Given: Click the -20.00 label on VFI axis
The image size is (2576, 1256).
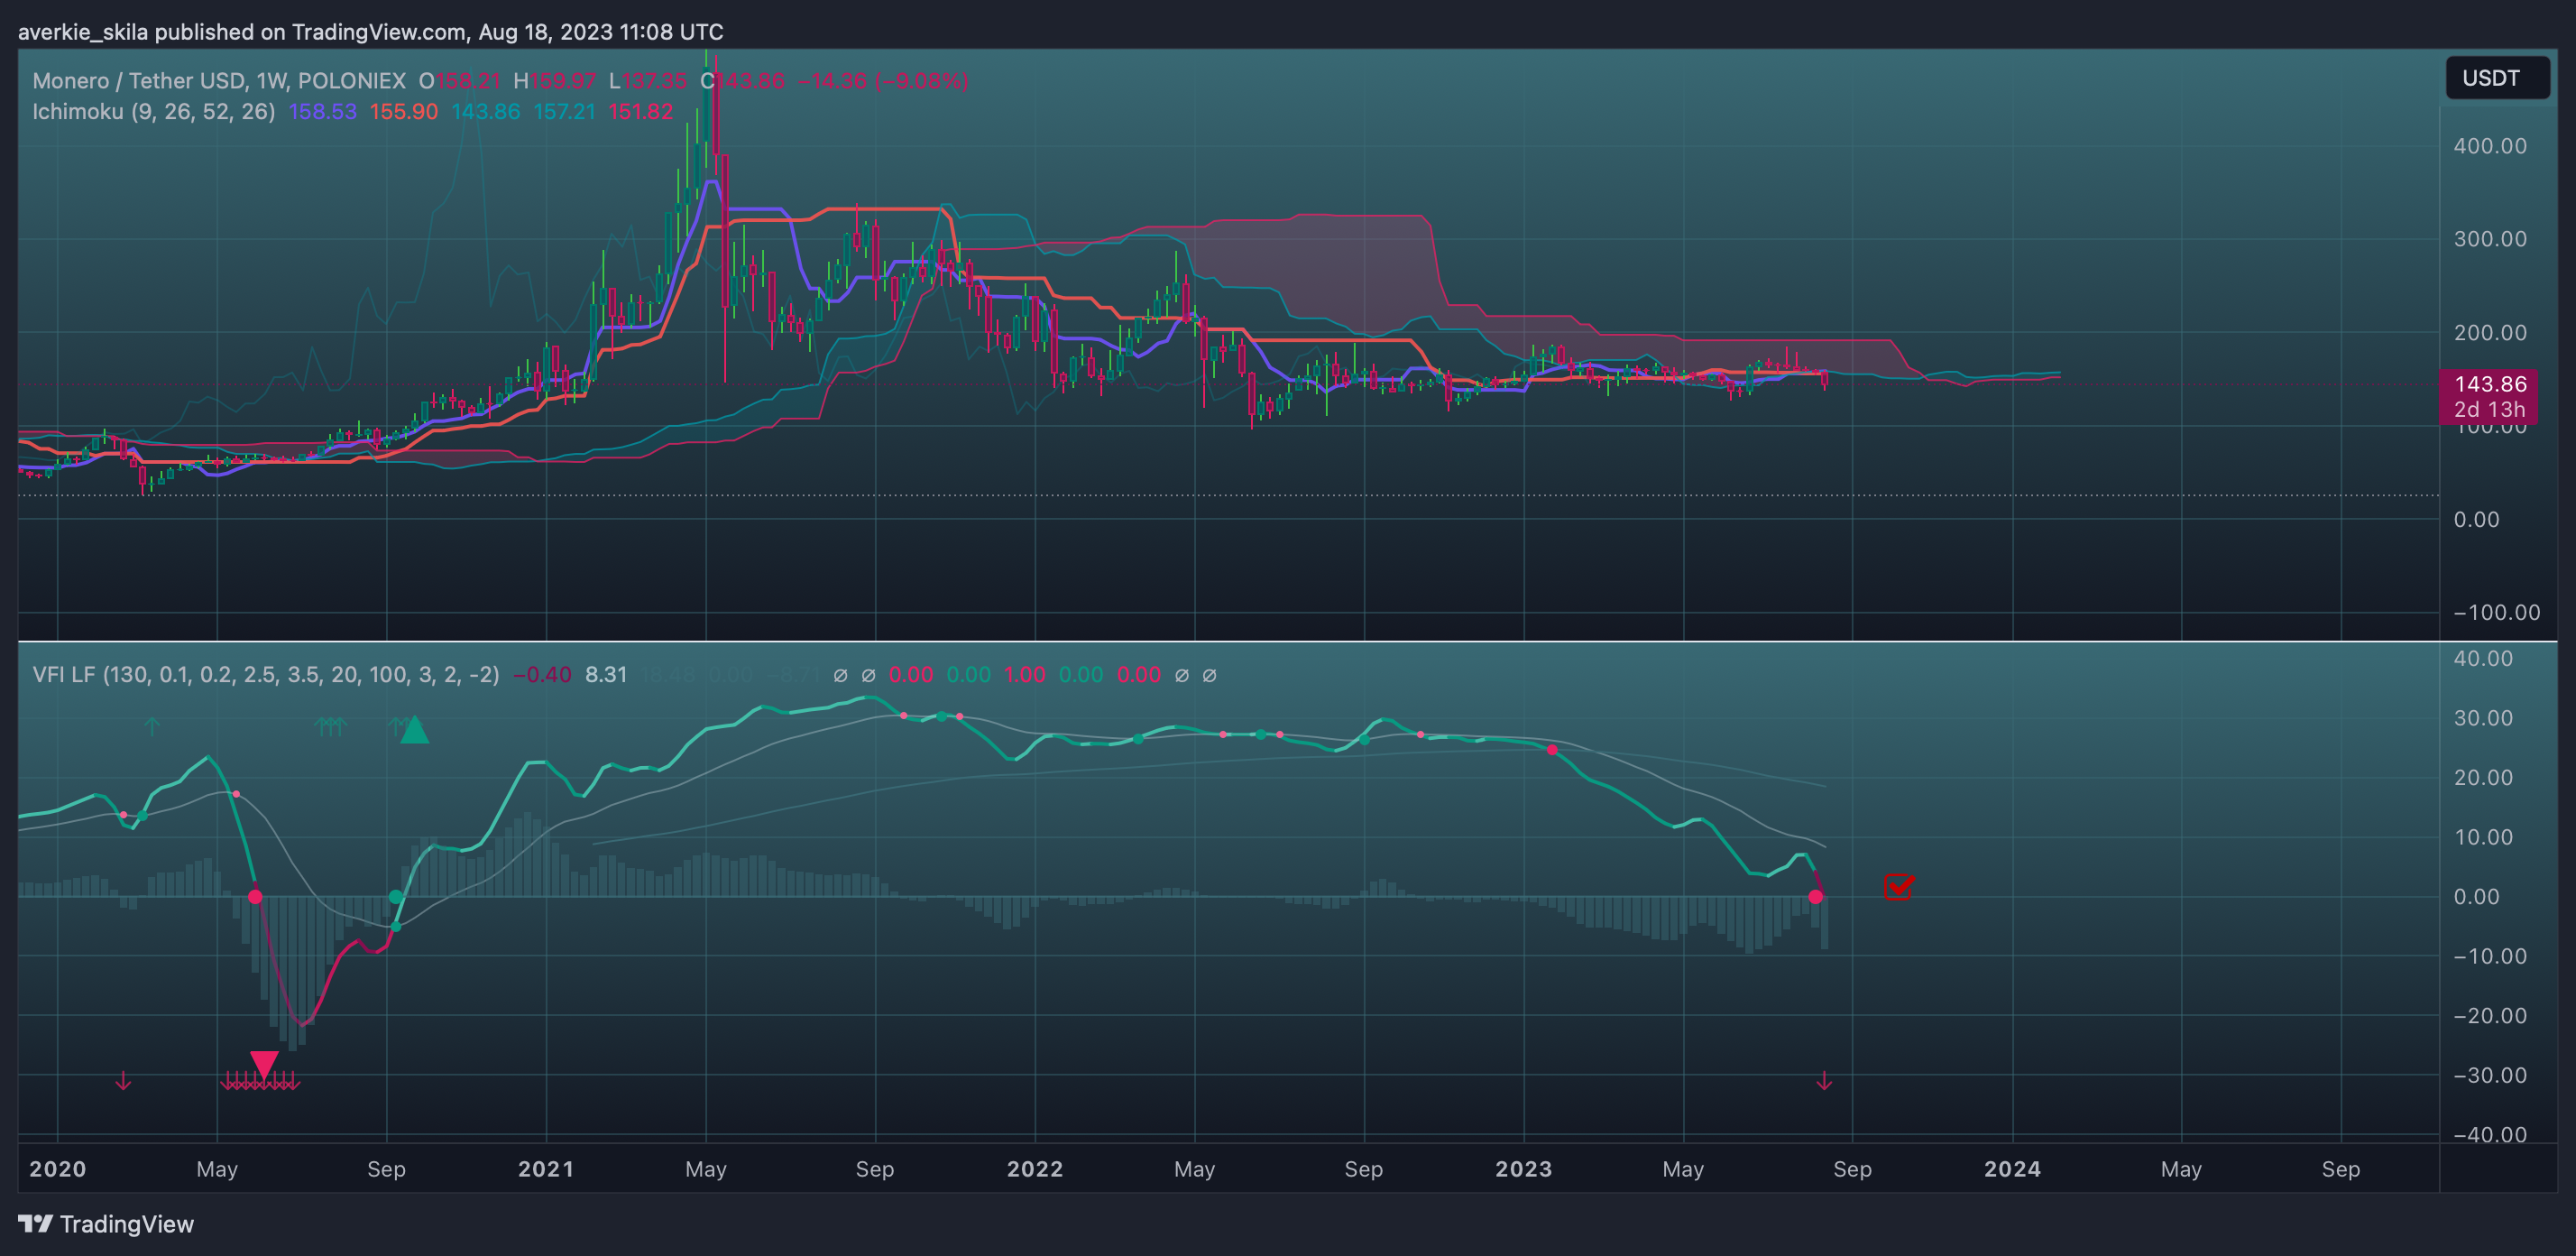Looking at the screenshot, I should [x=2490, y=1016].
